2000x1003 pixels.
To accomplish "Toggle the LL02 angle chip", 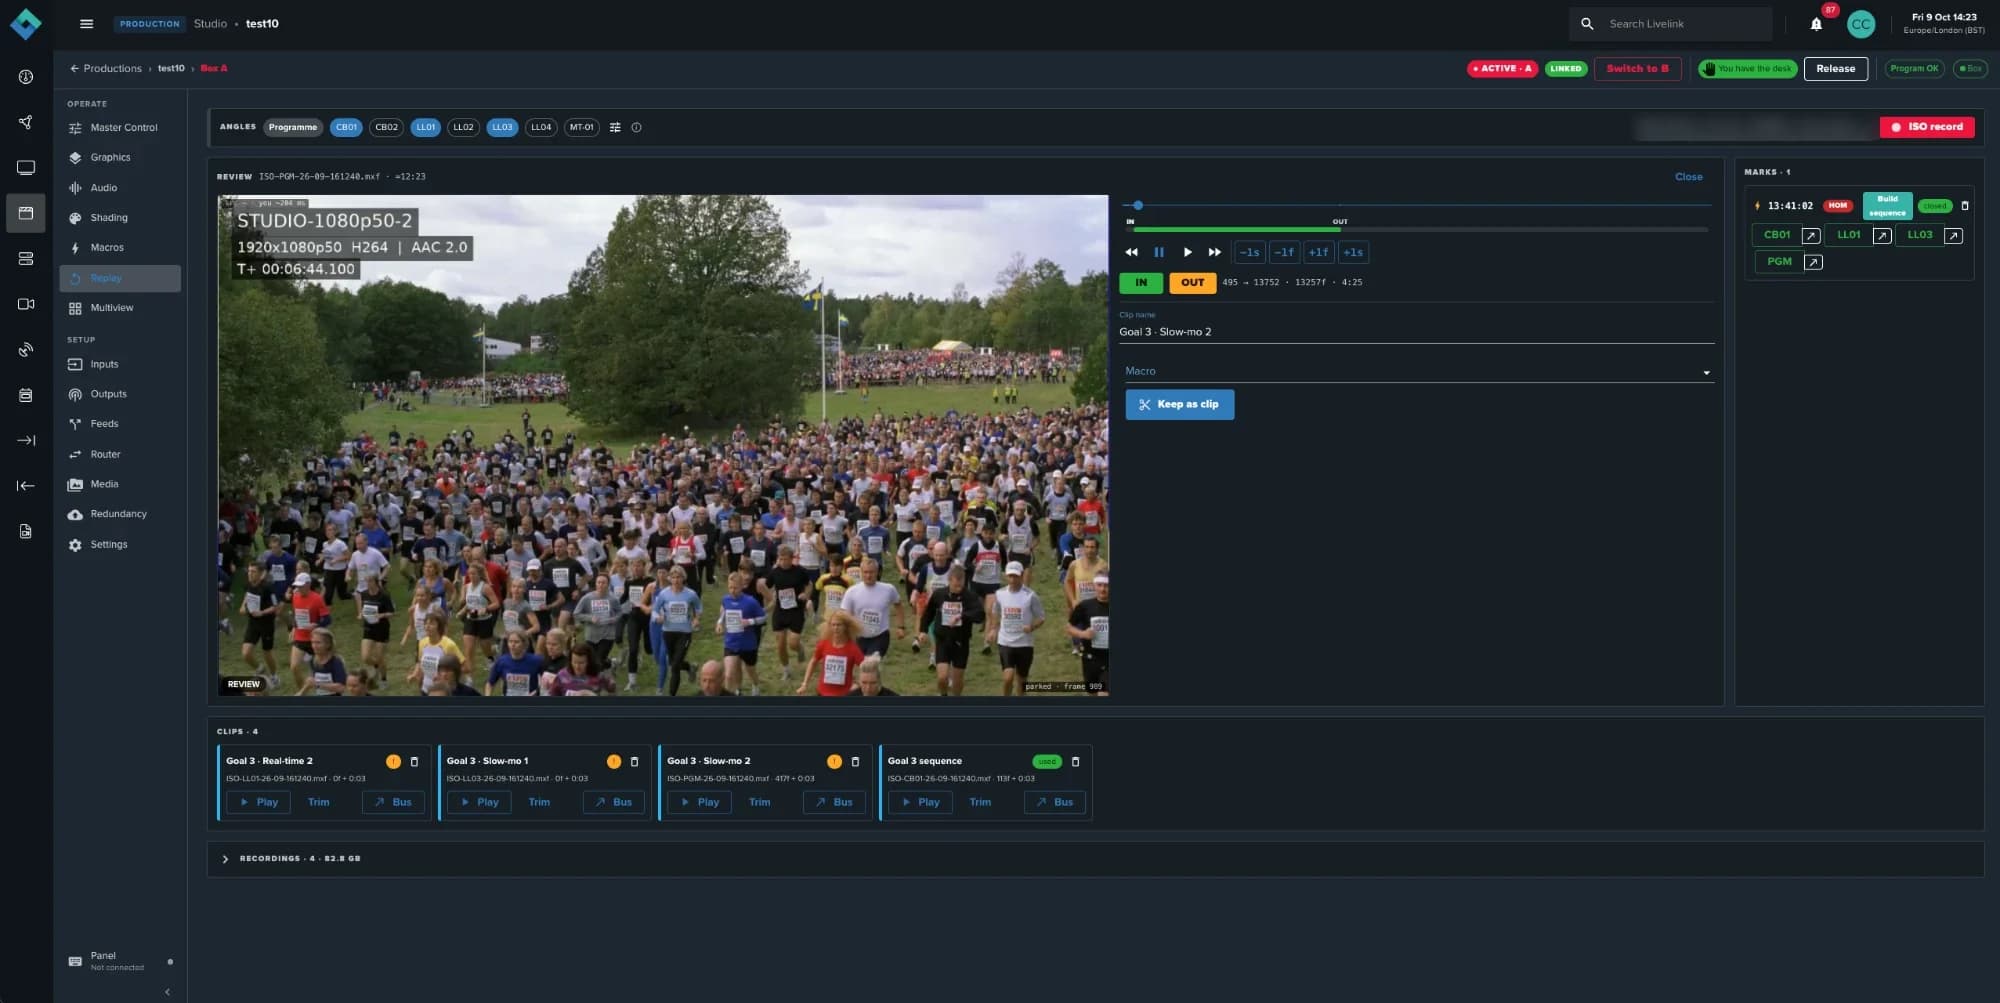I will (x=463, y=127).
